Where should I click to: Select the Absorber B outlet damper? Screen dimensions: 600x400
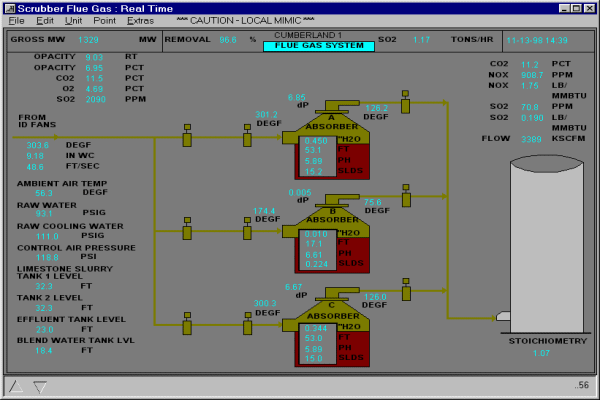click(x=405, y=195)
